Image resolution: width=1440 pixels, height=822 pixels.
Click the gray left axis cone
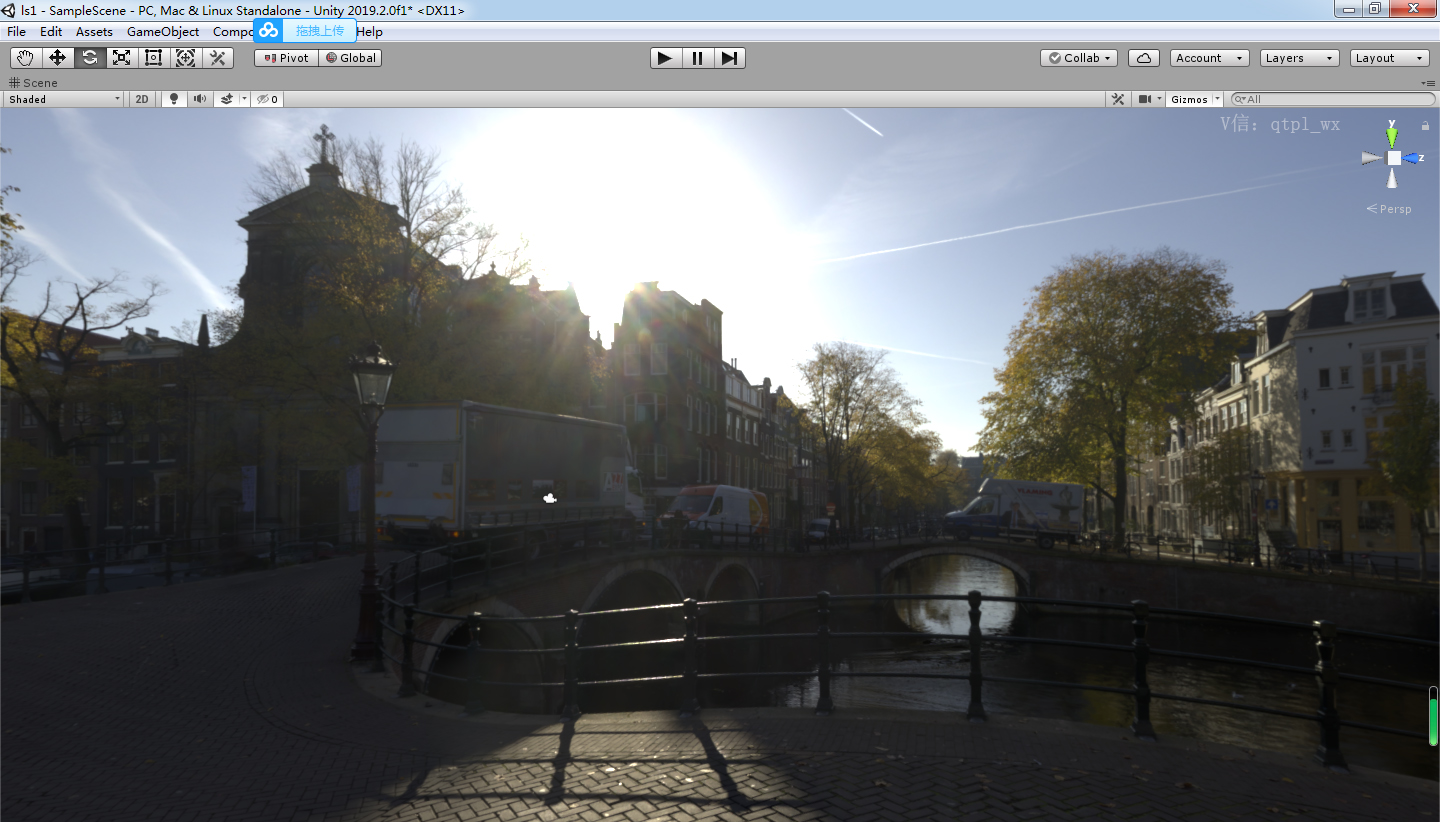[1372, 158]
